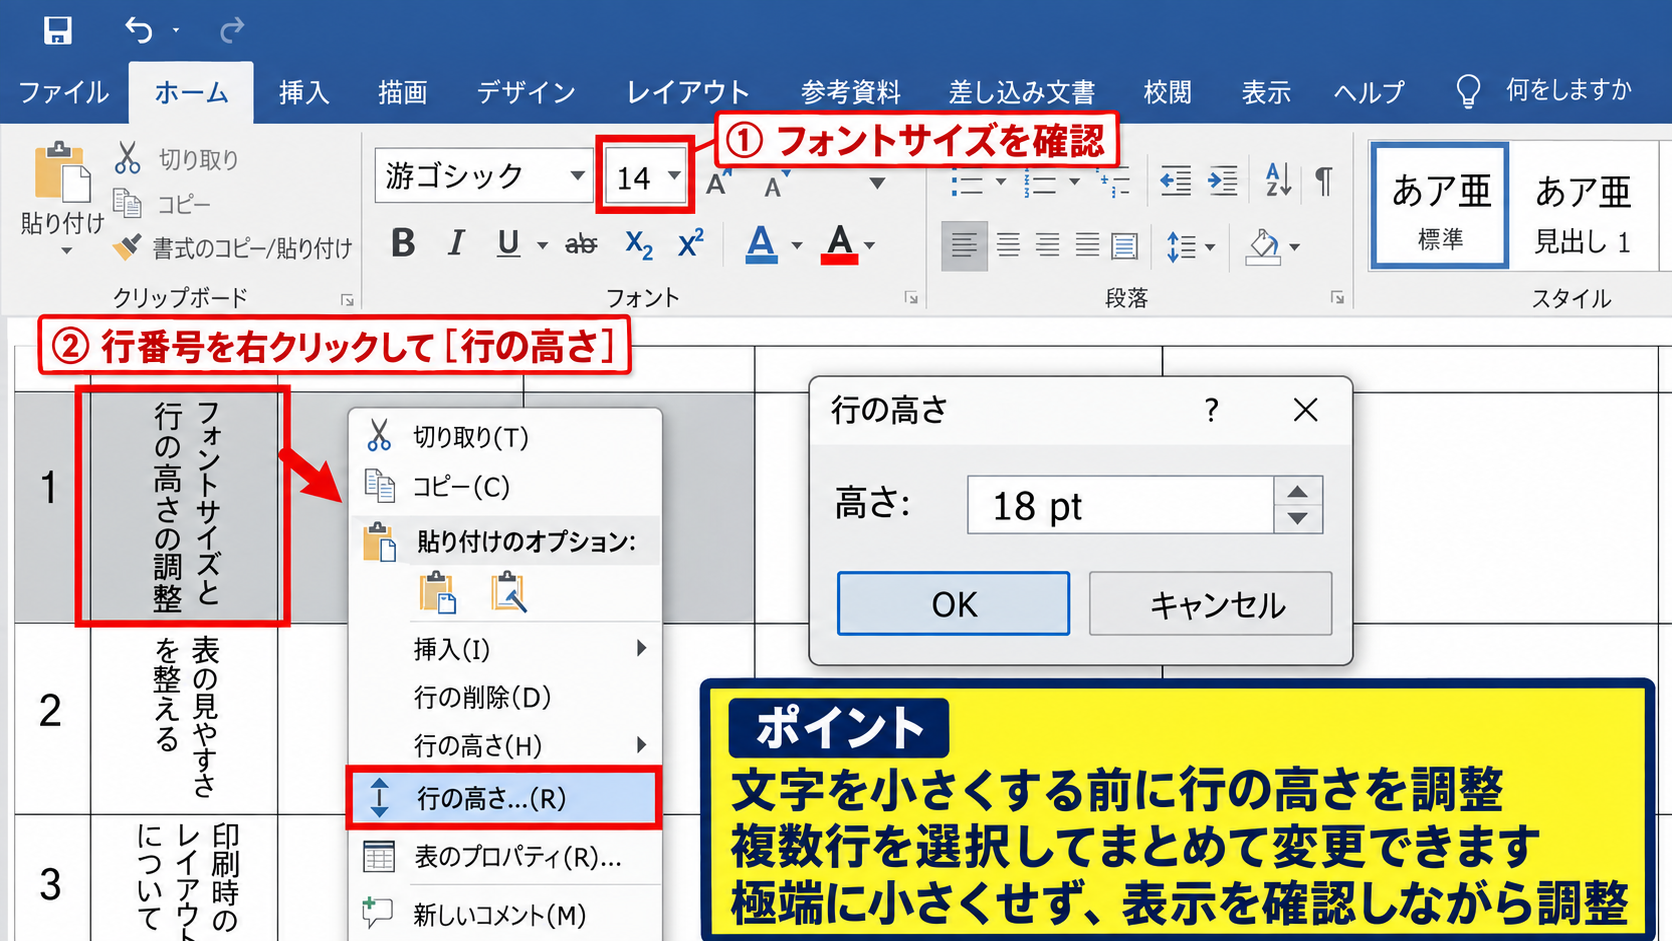Click the multilevel list icon
1672x941 pixels.
[x=1113, y=183]
